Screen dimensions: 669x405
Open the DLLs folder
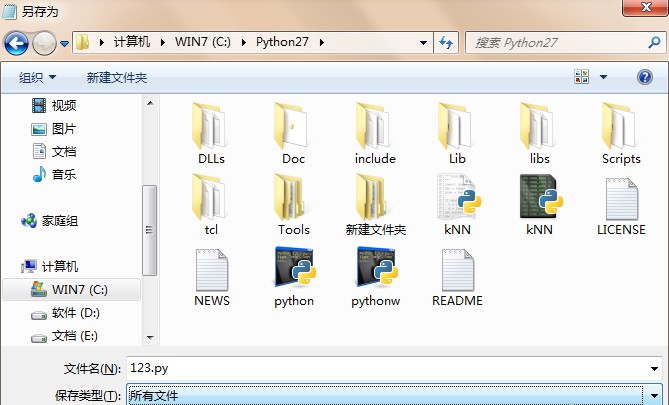pos(211,134)
